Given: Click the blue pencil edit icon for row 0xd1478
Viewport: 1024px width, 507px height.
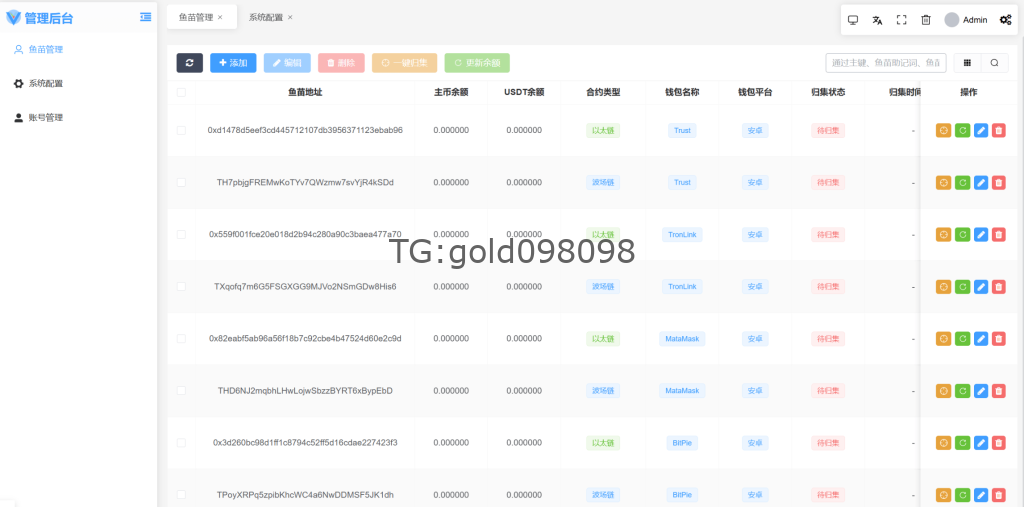Looking at the screenshot, I should pyautogui.click(x=980, y=131).
